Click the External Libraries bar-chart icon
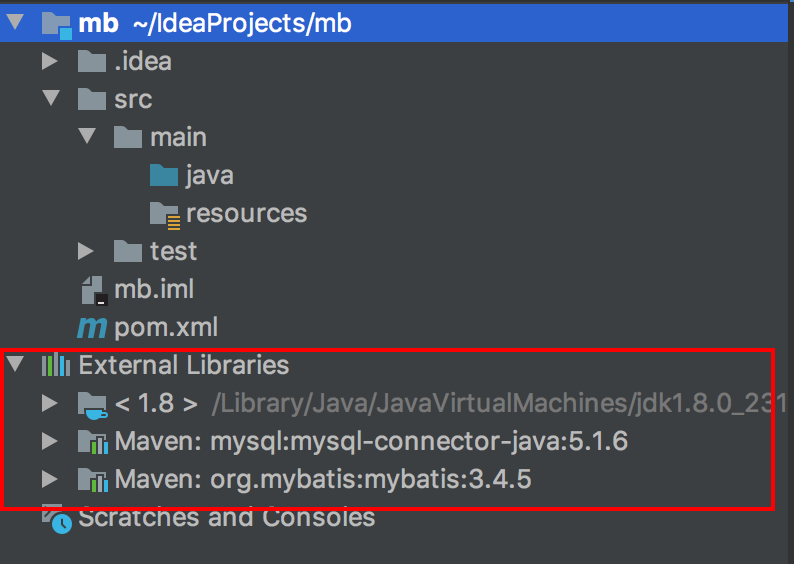794x564 pixels. tap(56, 366)
